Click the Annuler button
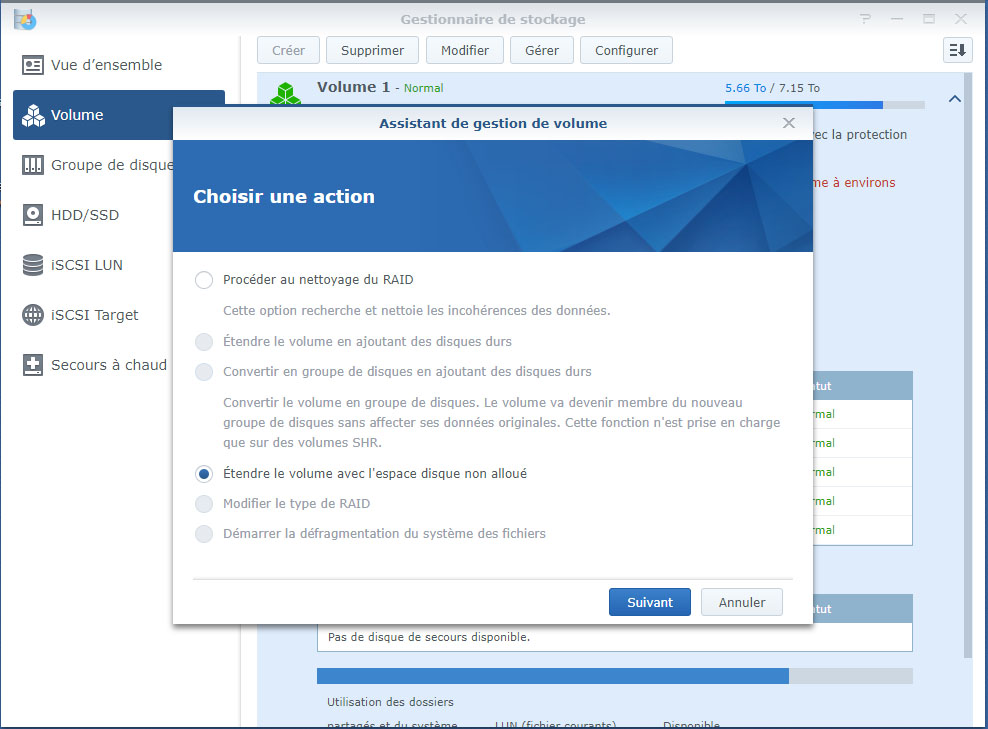 pos(742,602)
